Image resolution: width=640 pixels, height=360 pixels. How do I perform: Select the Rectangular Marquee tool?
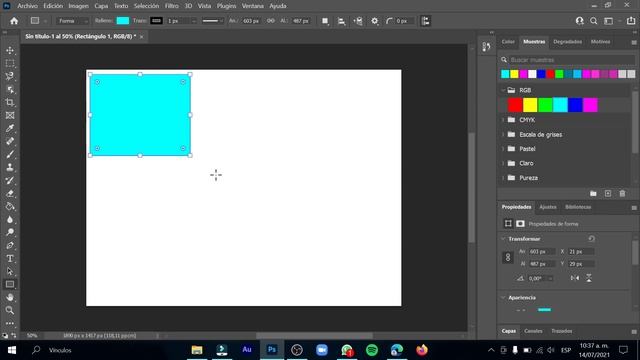tap(10, 63)
